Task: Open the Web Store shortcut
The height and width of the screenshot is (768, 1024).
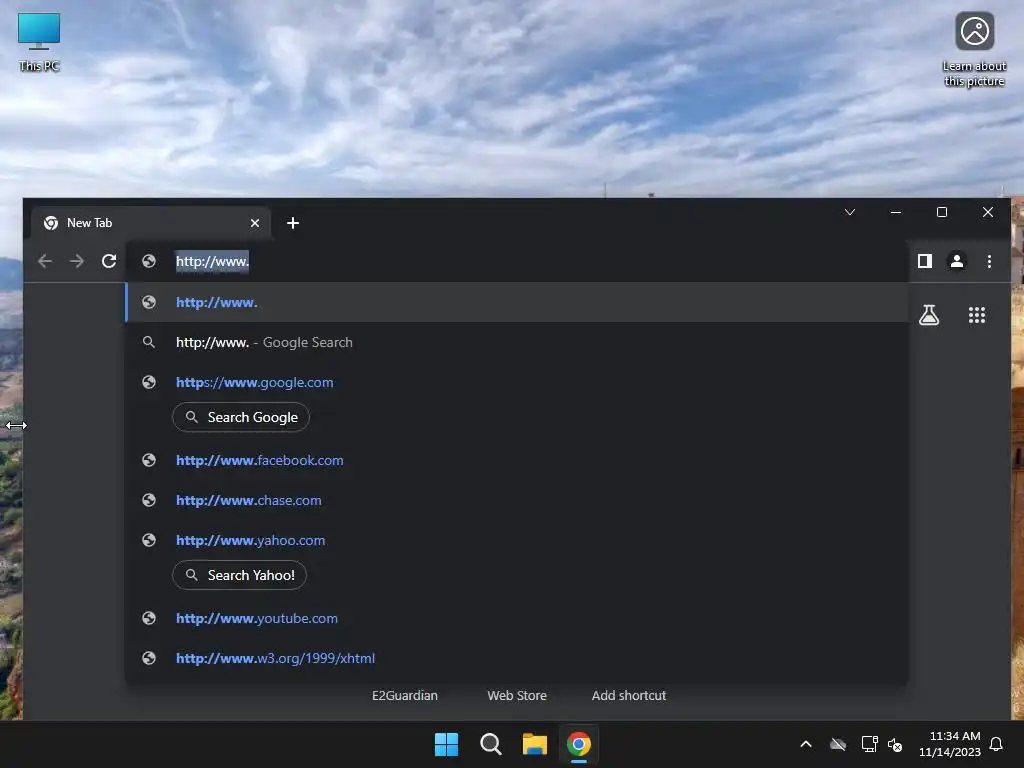Action: (517, 696)
